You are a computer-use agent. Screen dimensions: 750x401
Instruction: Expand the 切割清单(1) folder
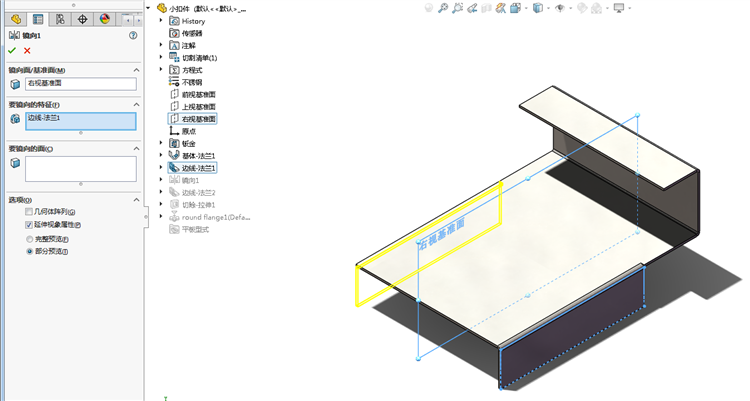coord(161,57)
